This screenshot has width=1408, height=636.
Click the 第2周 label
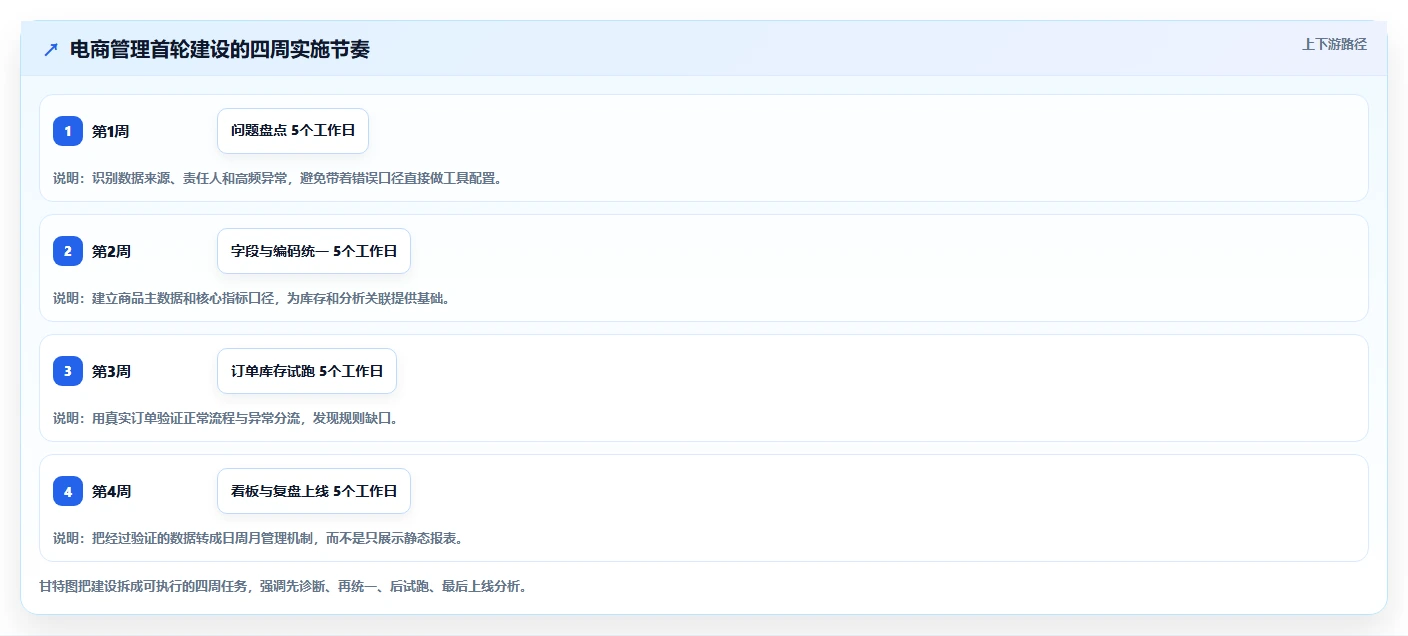point(111,251)
